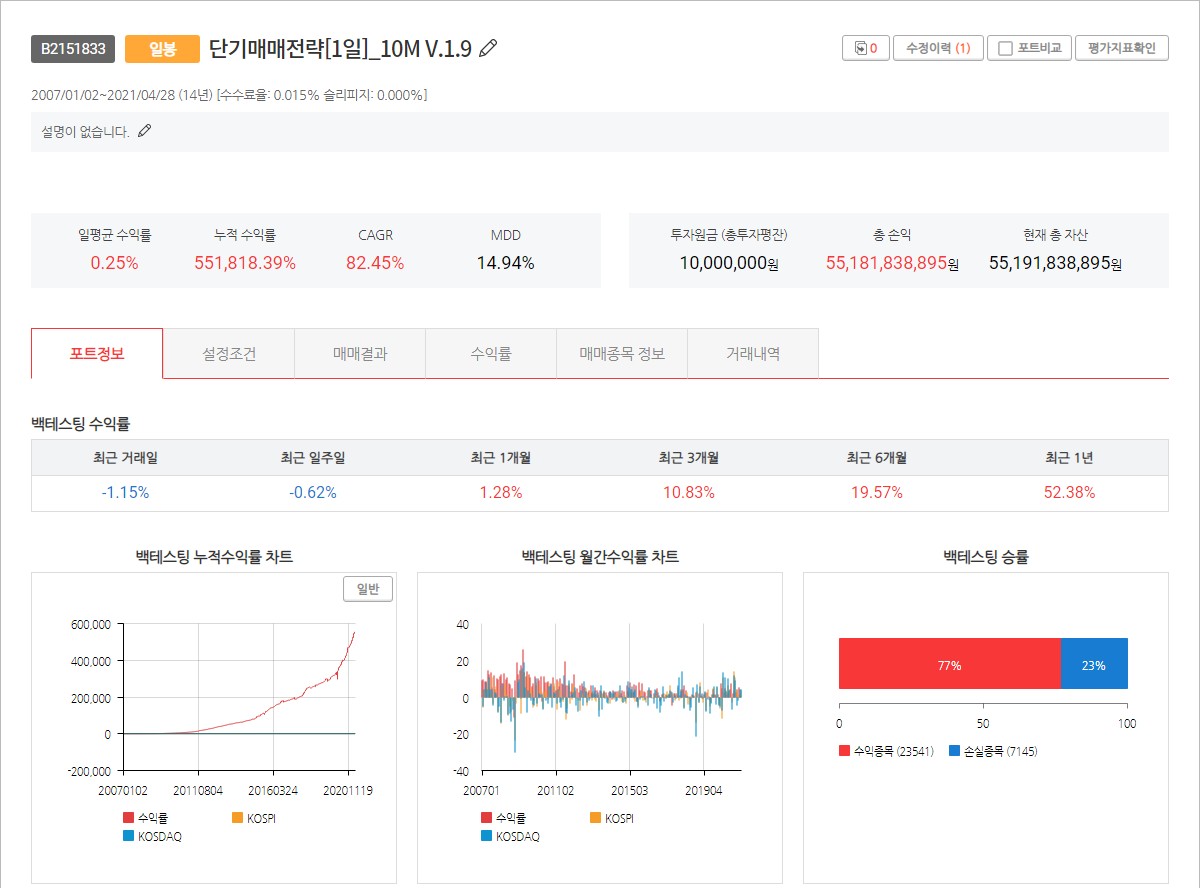Viewport: 1200px width, 888px height.
Task: Toggle 수익종목 (23541) legend entry
Action: click(x=887, y=751)
